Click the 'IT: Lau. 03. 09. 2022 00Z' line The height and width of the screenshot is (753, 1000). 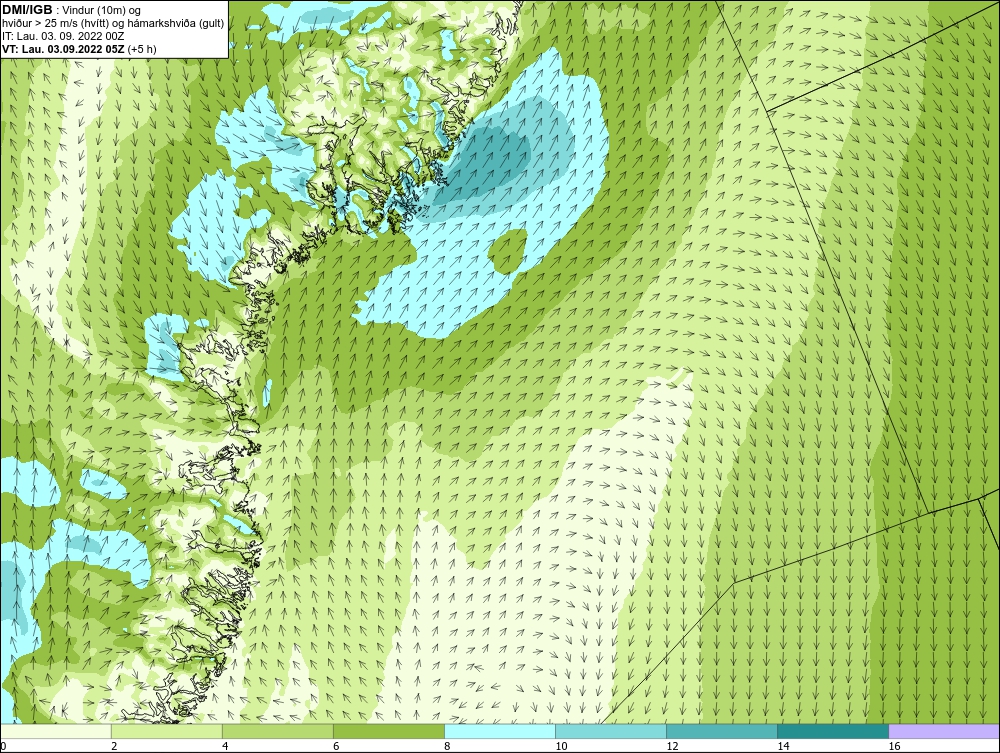pyautogui.click(x=63, y=36)
